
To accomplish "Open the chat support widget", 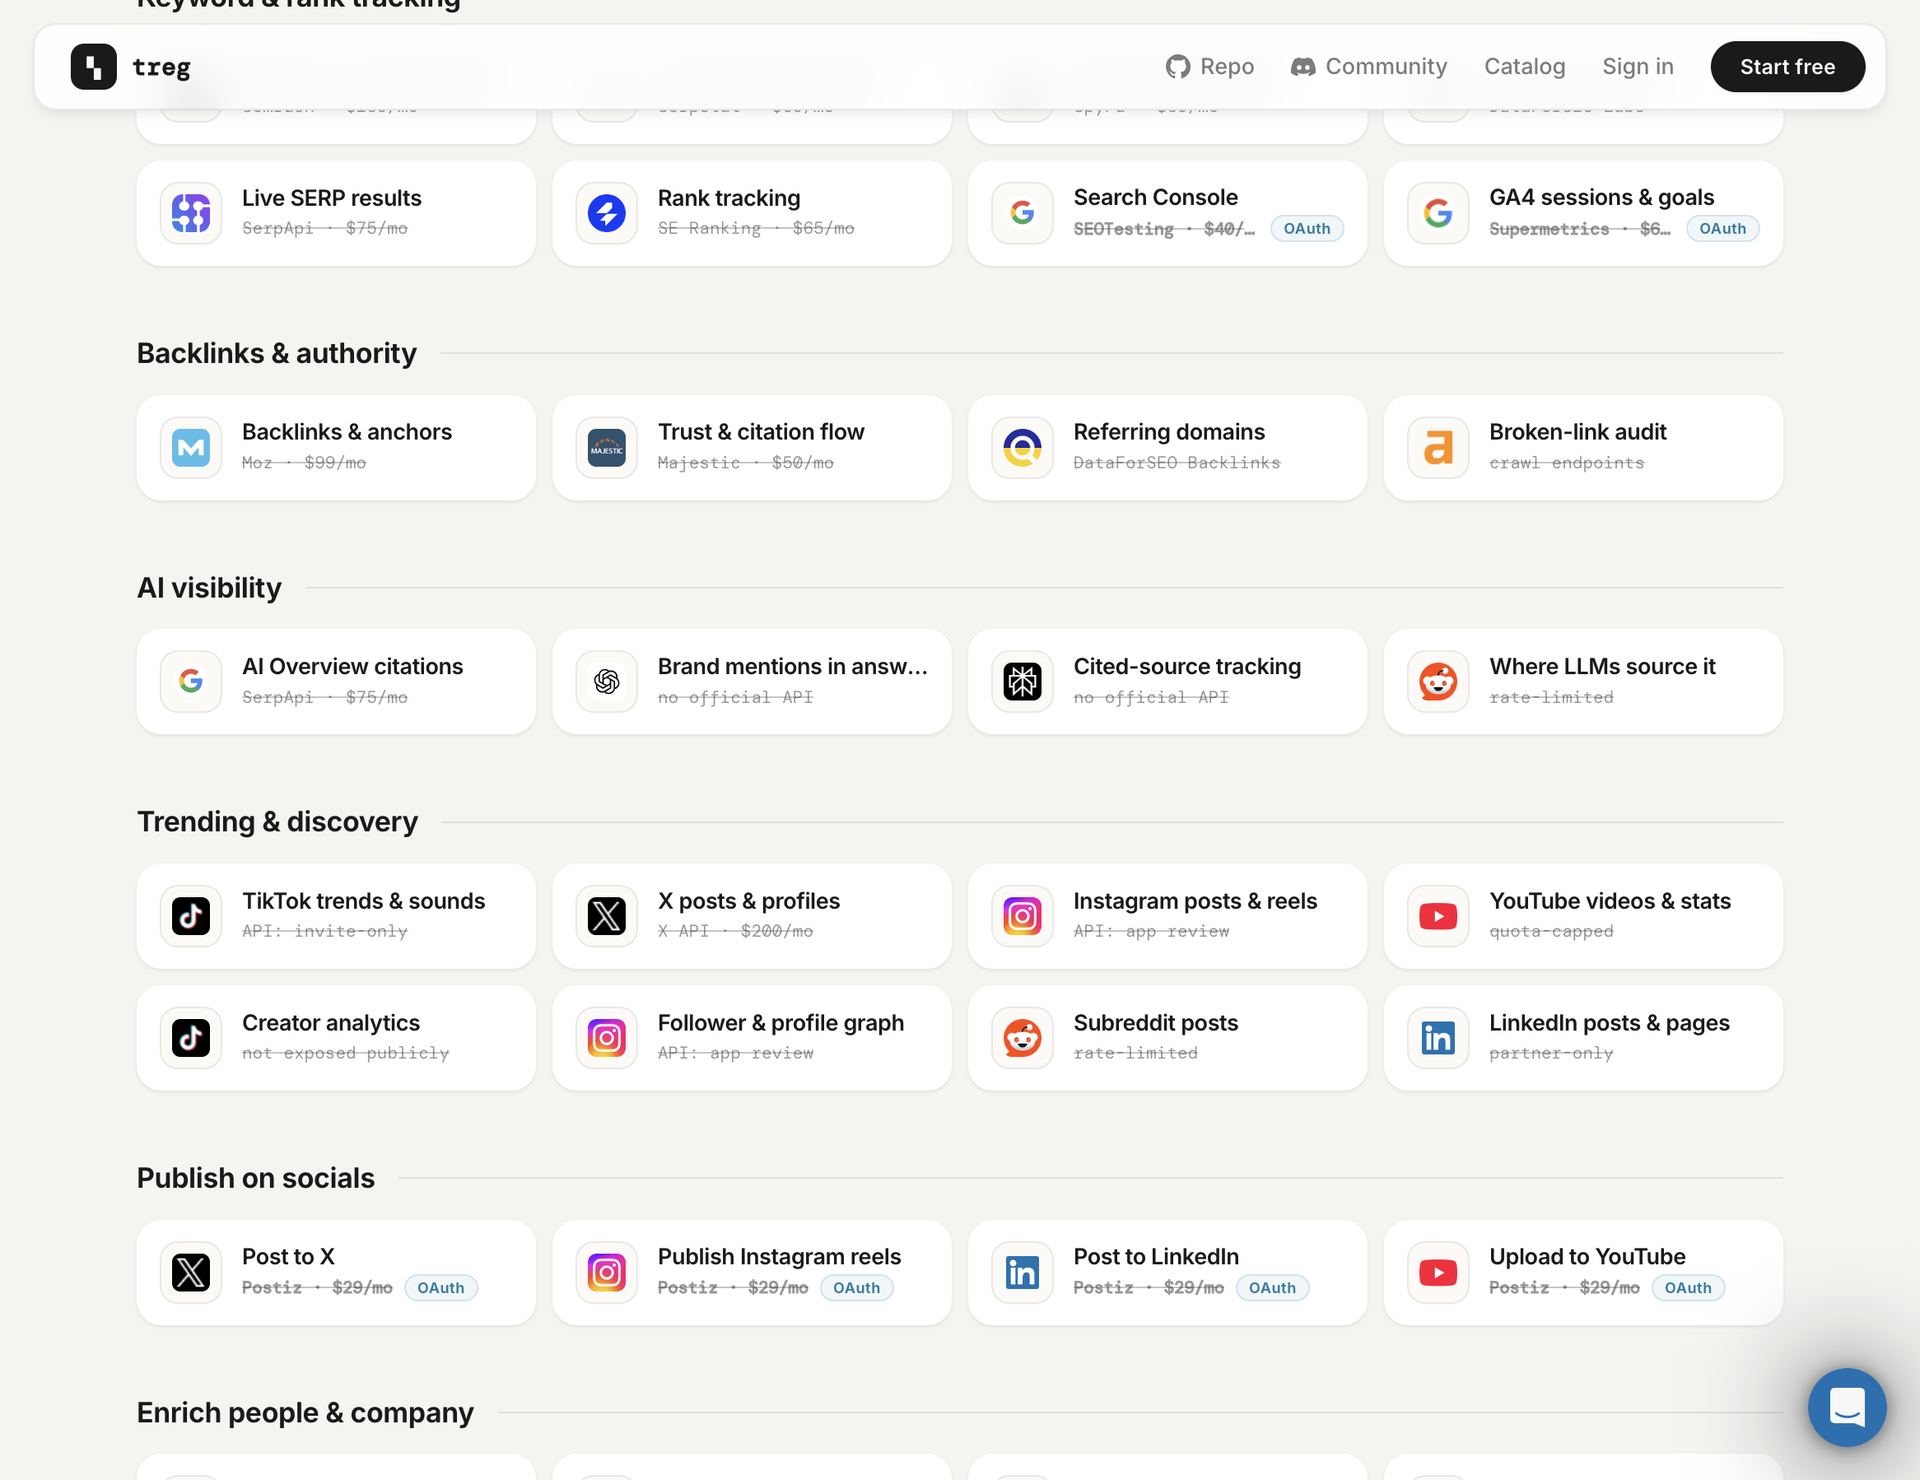I will (x=1847, y=1407).
